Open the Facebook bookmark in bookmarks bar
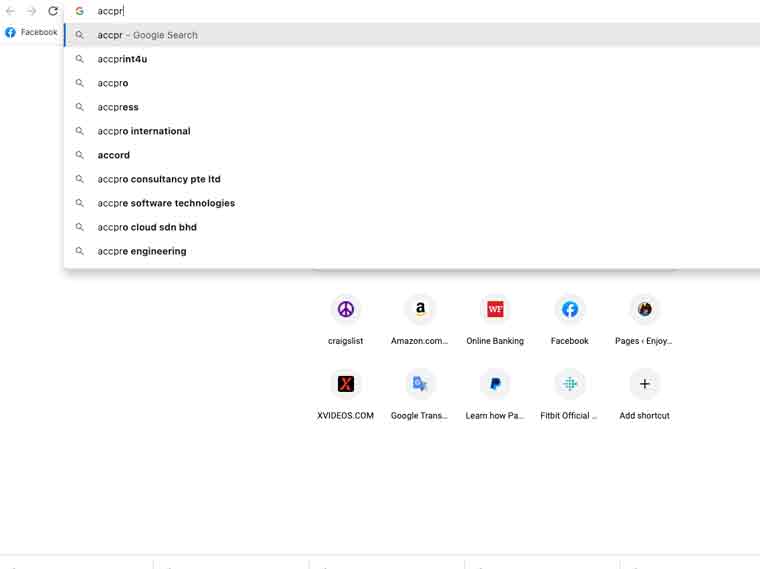The image size is (760, 569). [x=31, y=32]
